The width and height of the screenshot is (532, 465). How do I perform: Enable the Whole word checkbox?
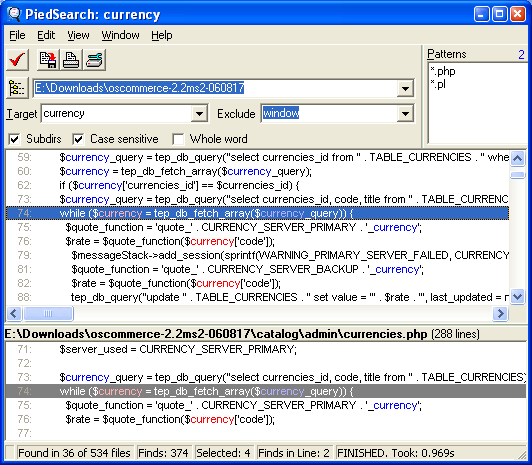click(x=178, y=139)
